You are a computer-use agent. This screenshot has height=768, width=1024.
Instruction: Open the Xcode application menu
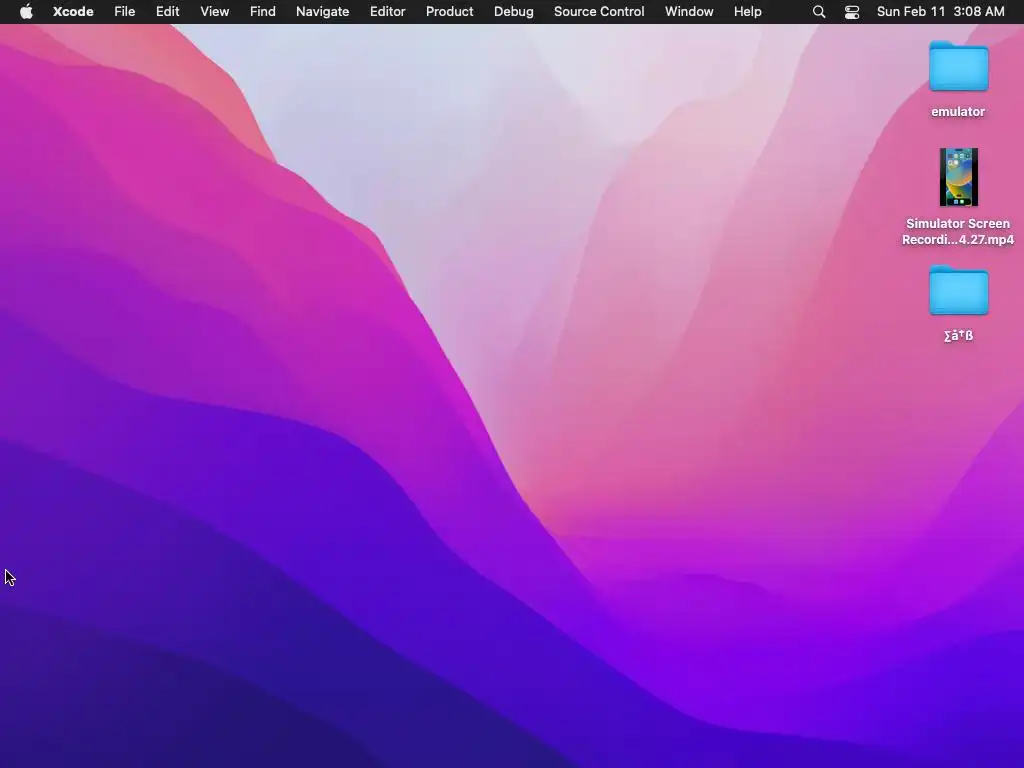[x=73, y=12]
